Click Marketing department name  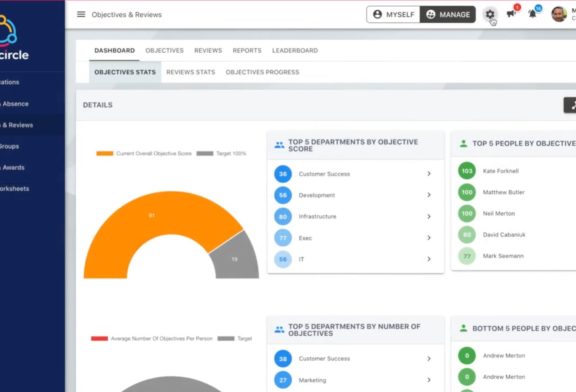pyautogui.click(x=312, y=380)
